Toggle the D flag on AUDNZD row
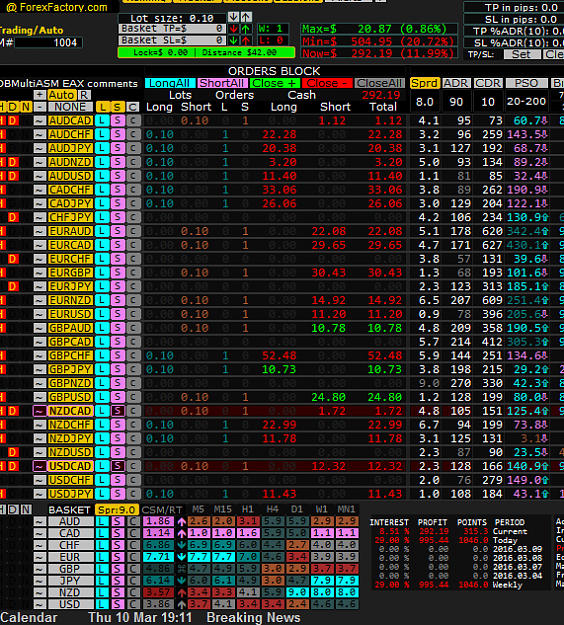The height and width of the screenshot is (625, 564). (x=13, y=162)
